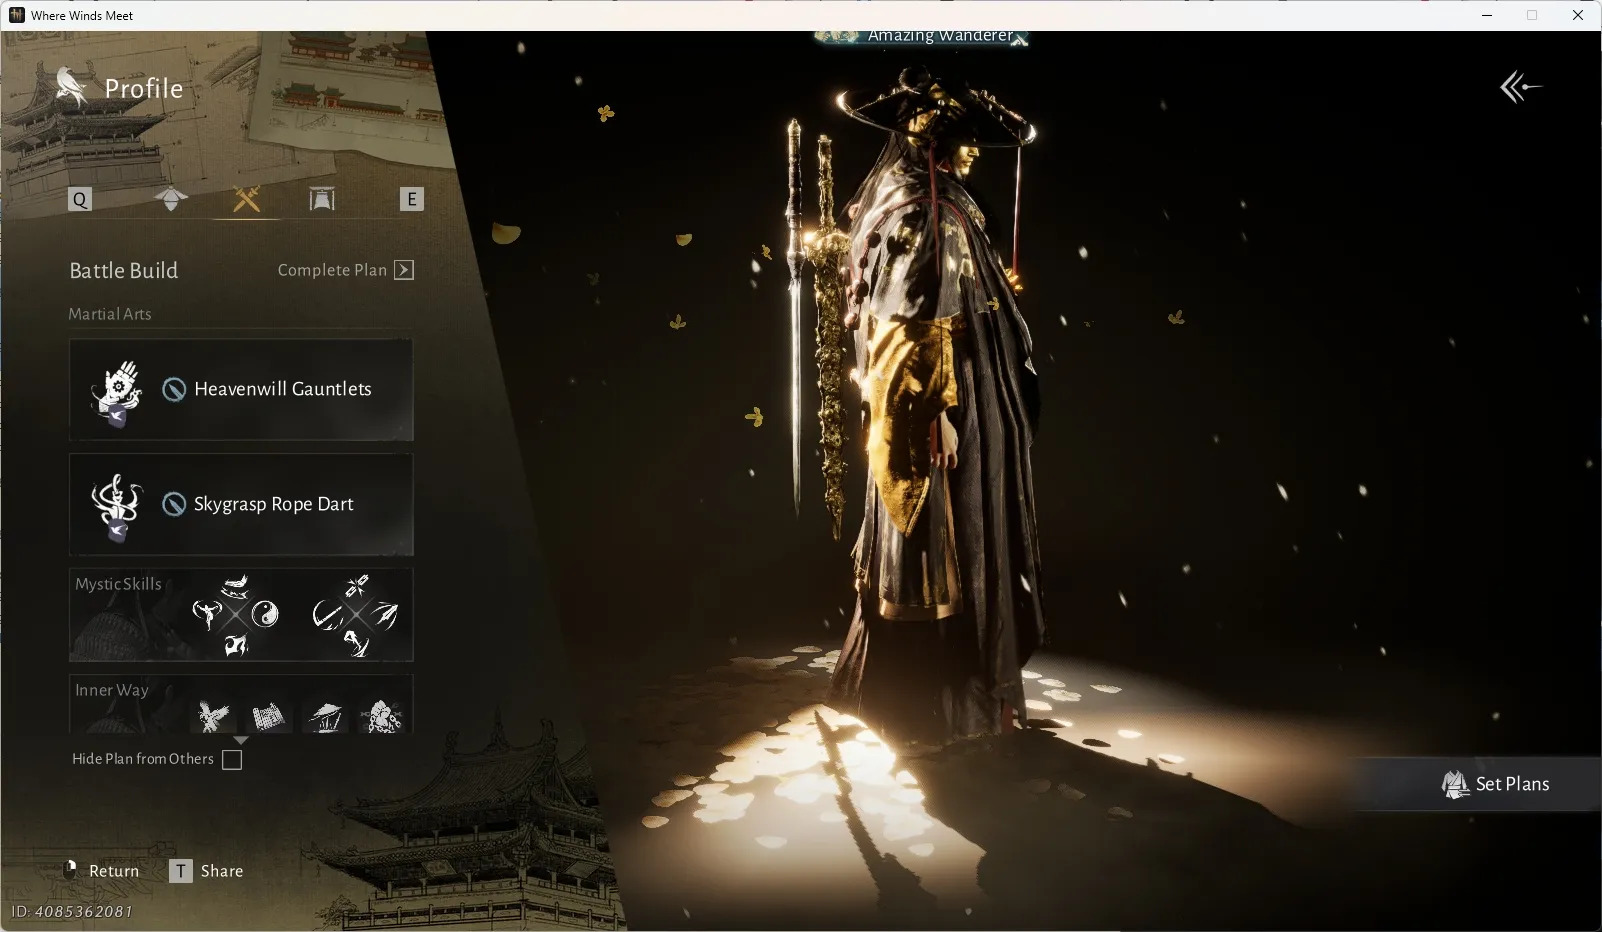Click the chained fist Inner Way icon
Image resolution: width=1602 pixels, height=932 pixels.
380,716
